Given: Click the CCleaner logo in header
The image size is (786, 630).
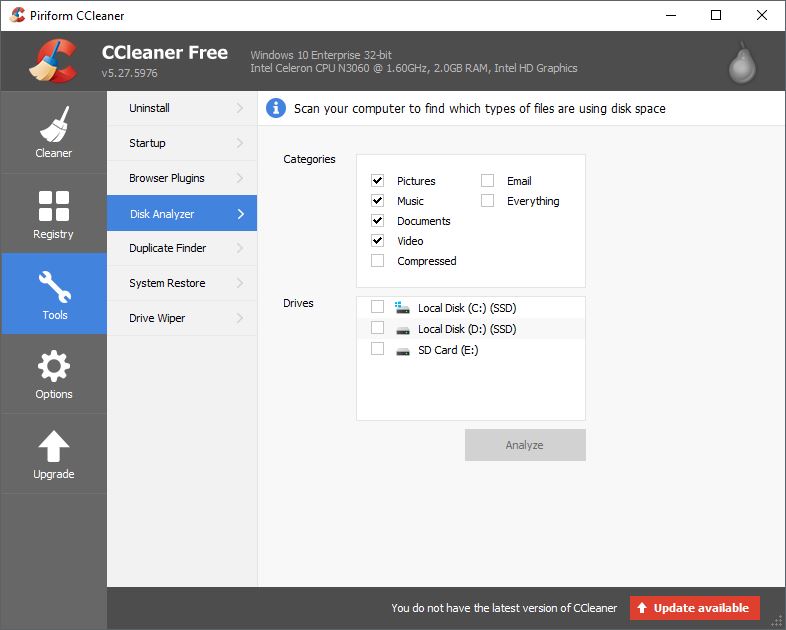Looking at the screenshot, I should [53, 61].
